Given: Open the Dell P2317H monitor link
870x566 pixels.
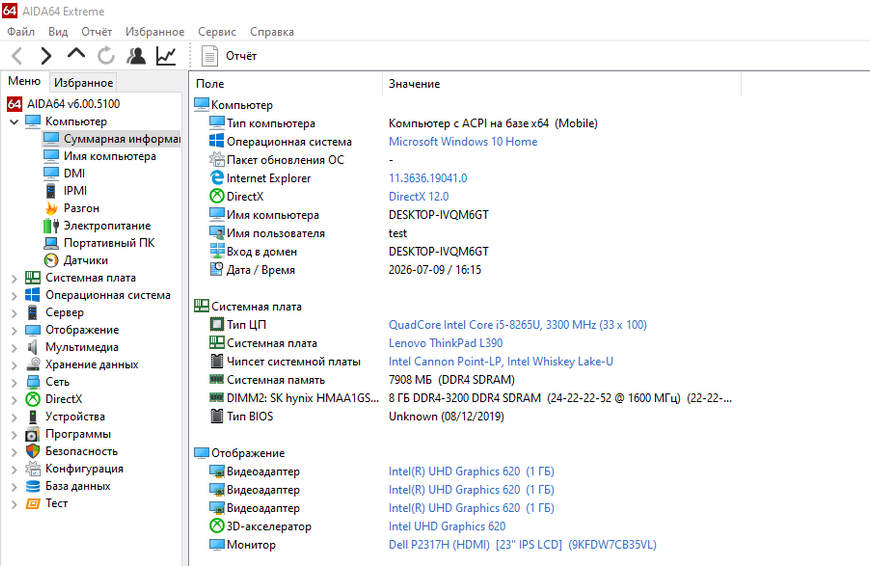Looking at the screenshot, I should (522, 544).
